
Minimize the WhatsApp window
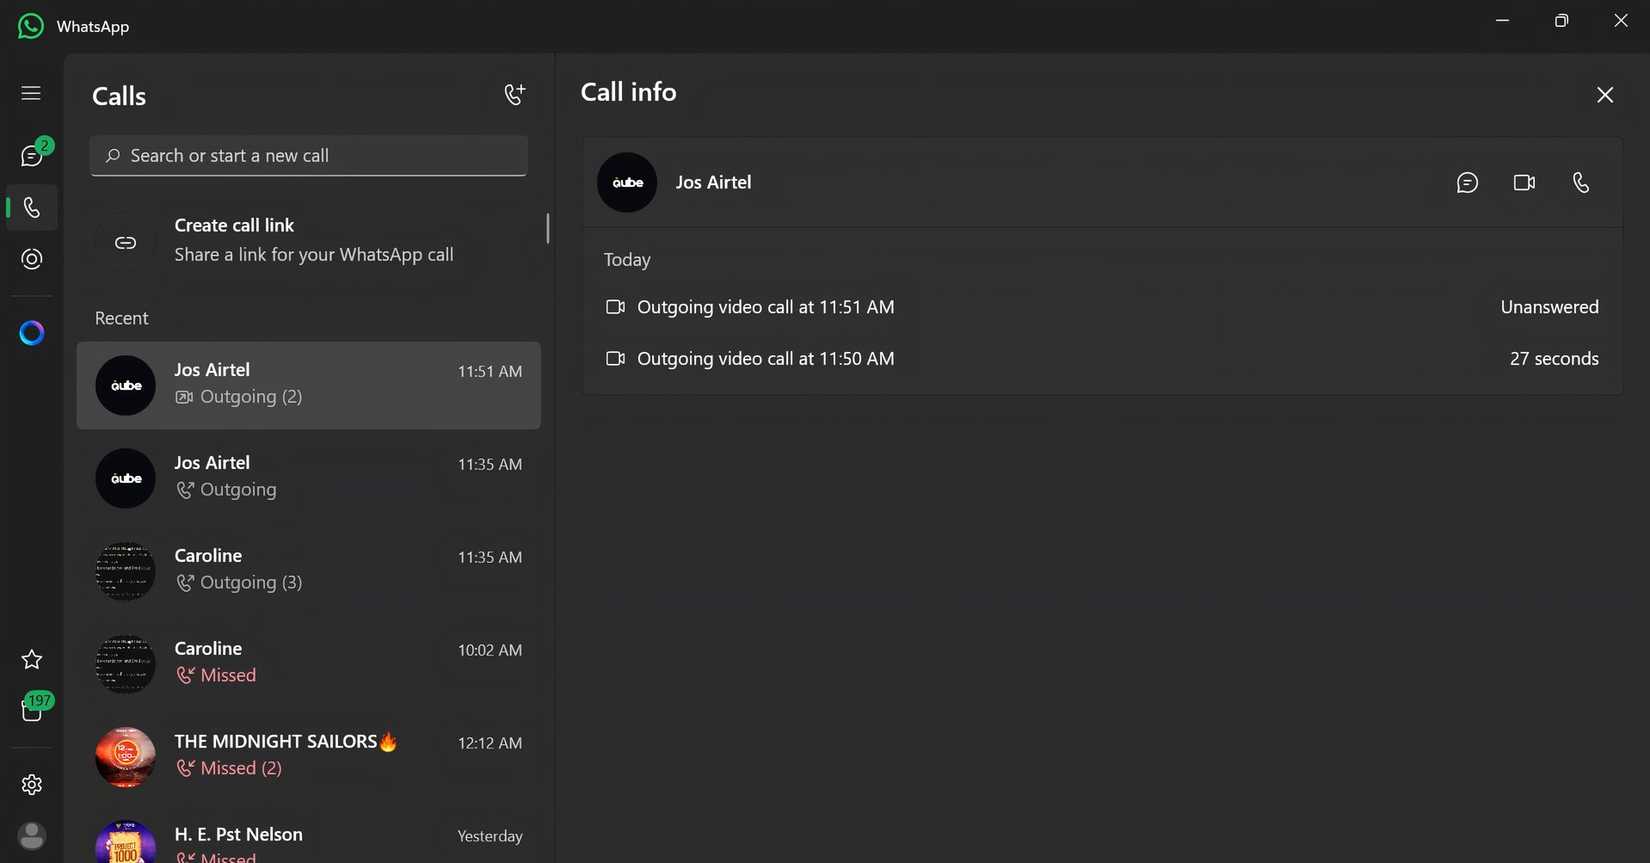pos(1502,21)
